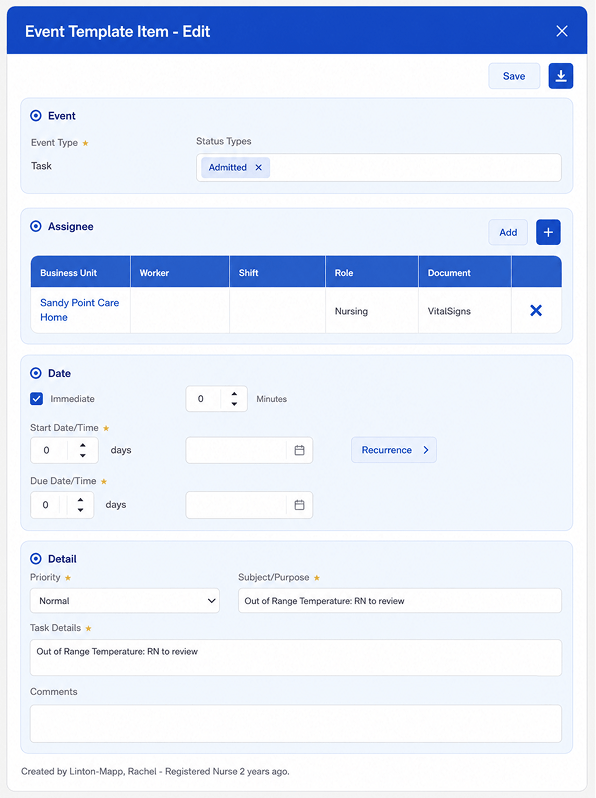Collapse the Event section
Image resolution: width=596 pixels, height=798 pixels.
tap(36, 116)
